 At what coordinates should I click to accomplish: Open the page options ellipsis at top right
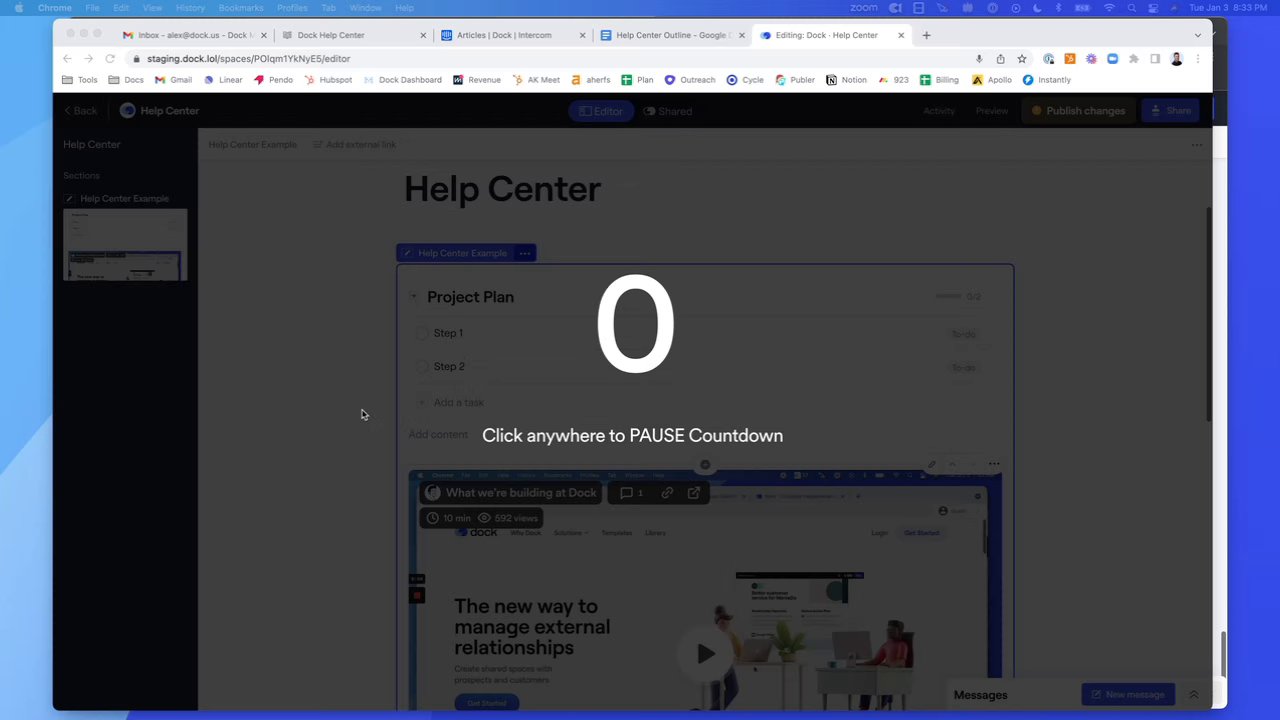[1196, 145]
